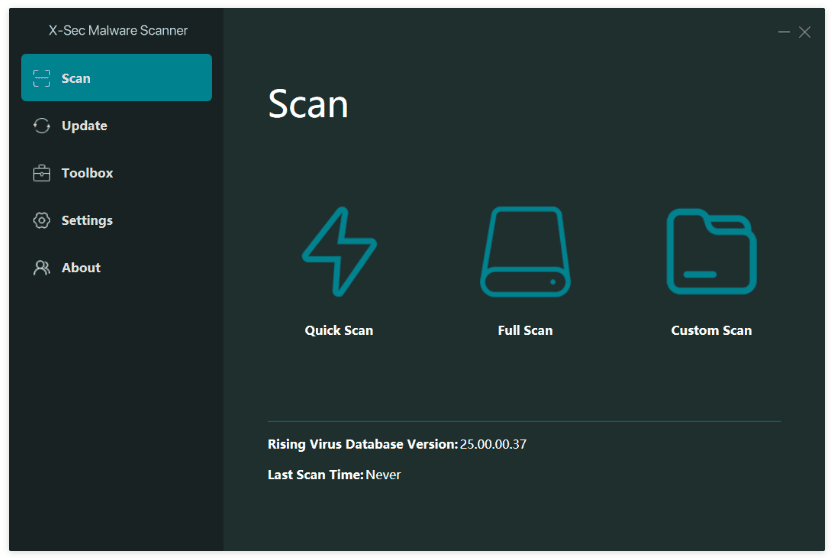832x558 pixels.
Task: Click the Scan viewfinder icon in sidebar
Action: [x=41, y=78]
